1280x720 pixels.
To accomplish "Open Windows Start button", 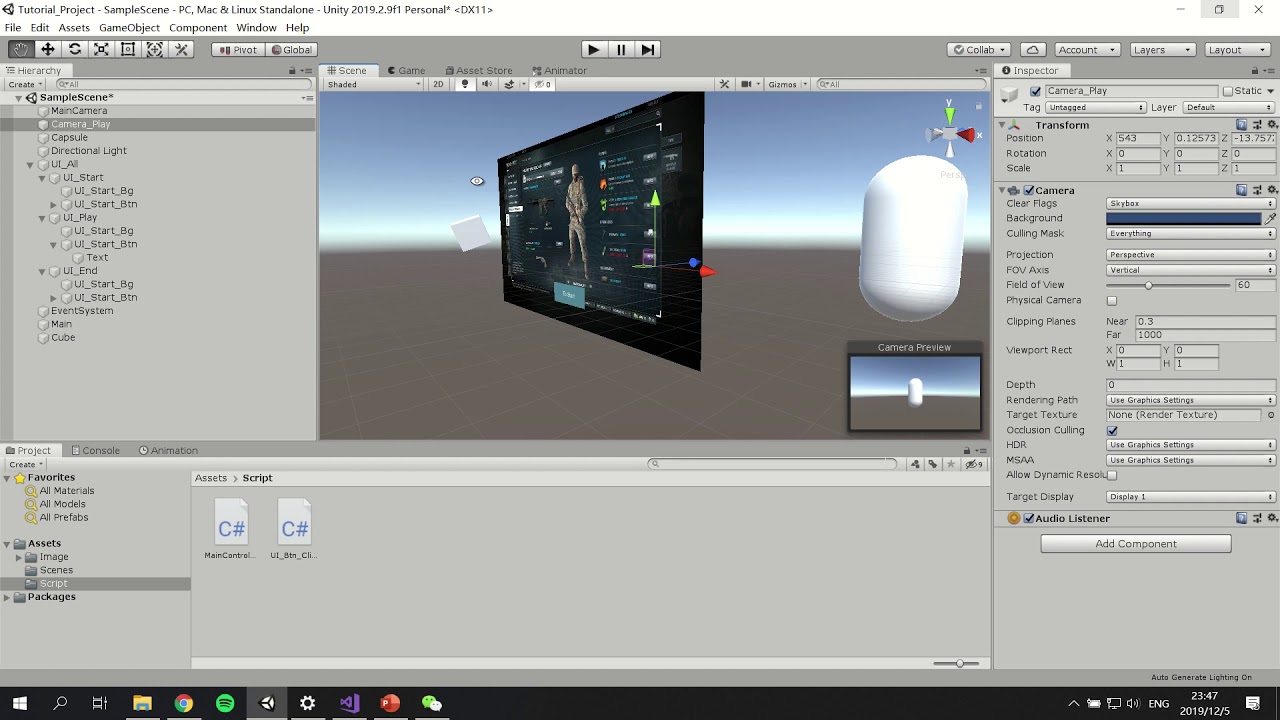I will point(20,703).
